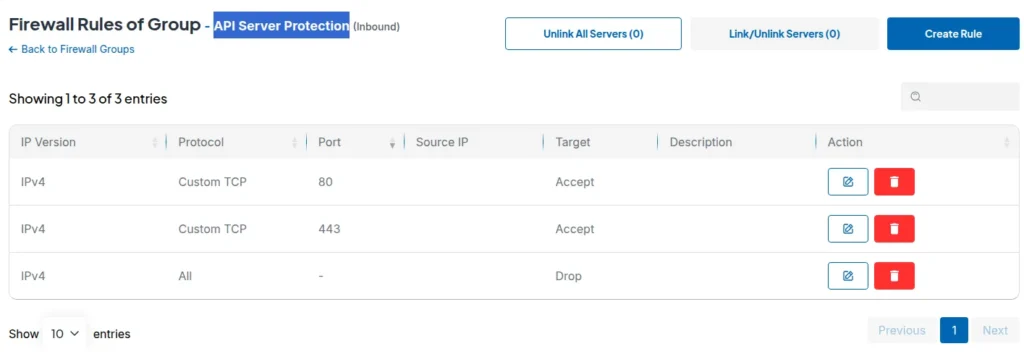
Task: Focus the rules search field
Action: [x=960, y=97]
